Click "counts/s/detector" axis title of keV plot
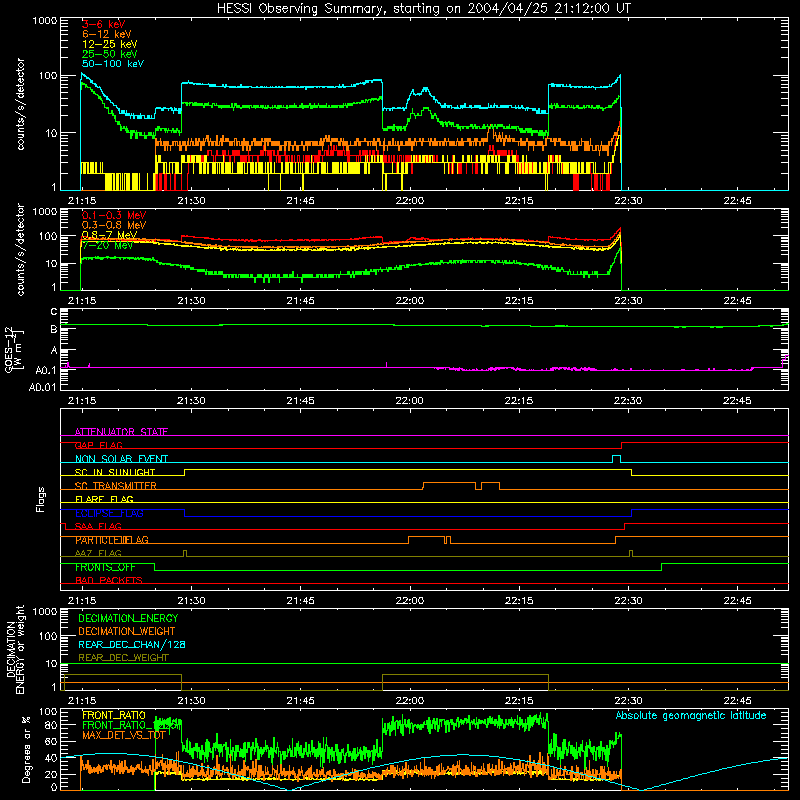 click(x=20, y=104)
